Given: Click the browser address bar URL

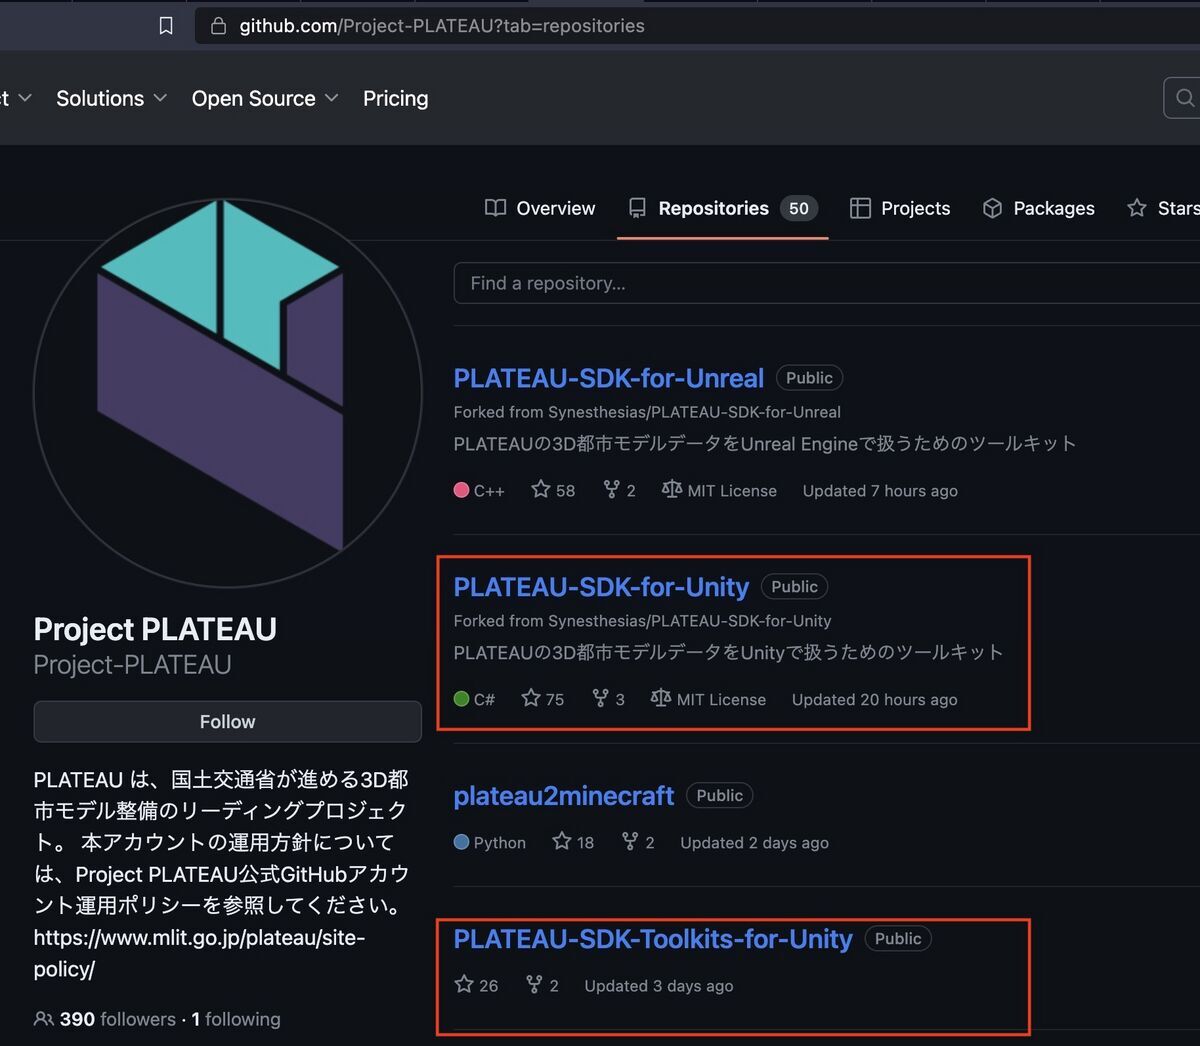Looking at the screenshot, I should [x=442, y=26].
